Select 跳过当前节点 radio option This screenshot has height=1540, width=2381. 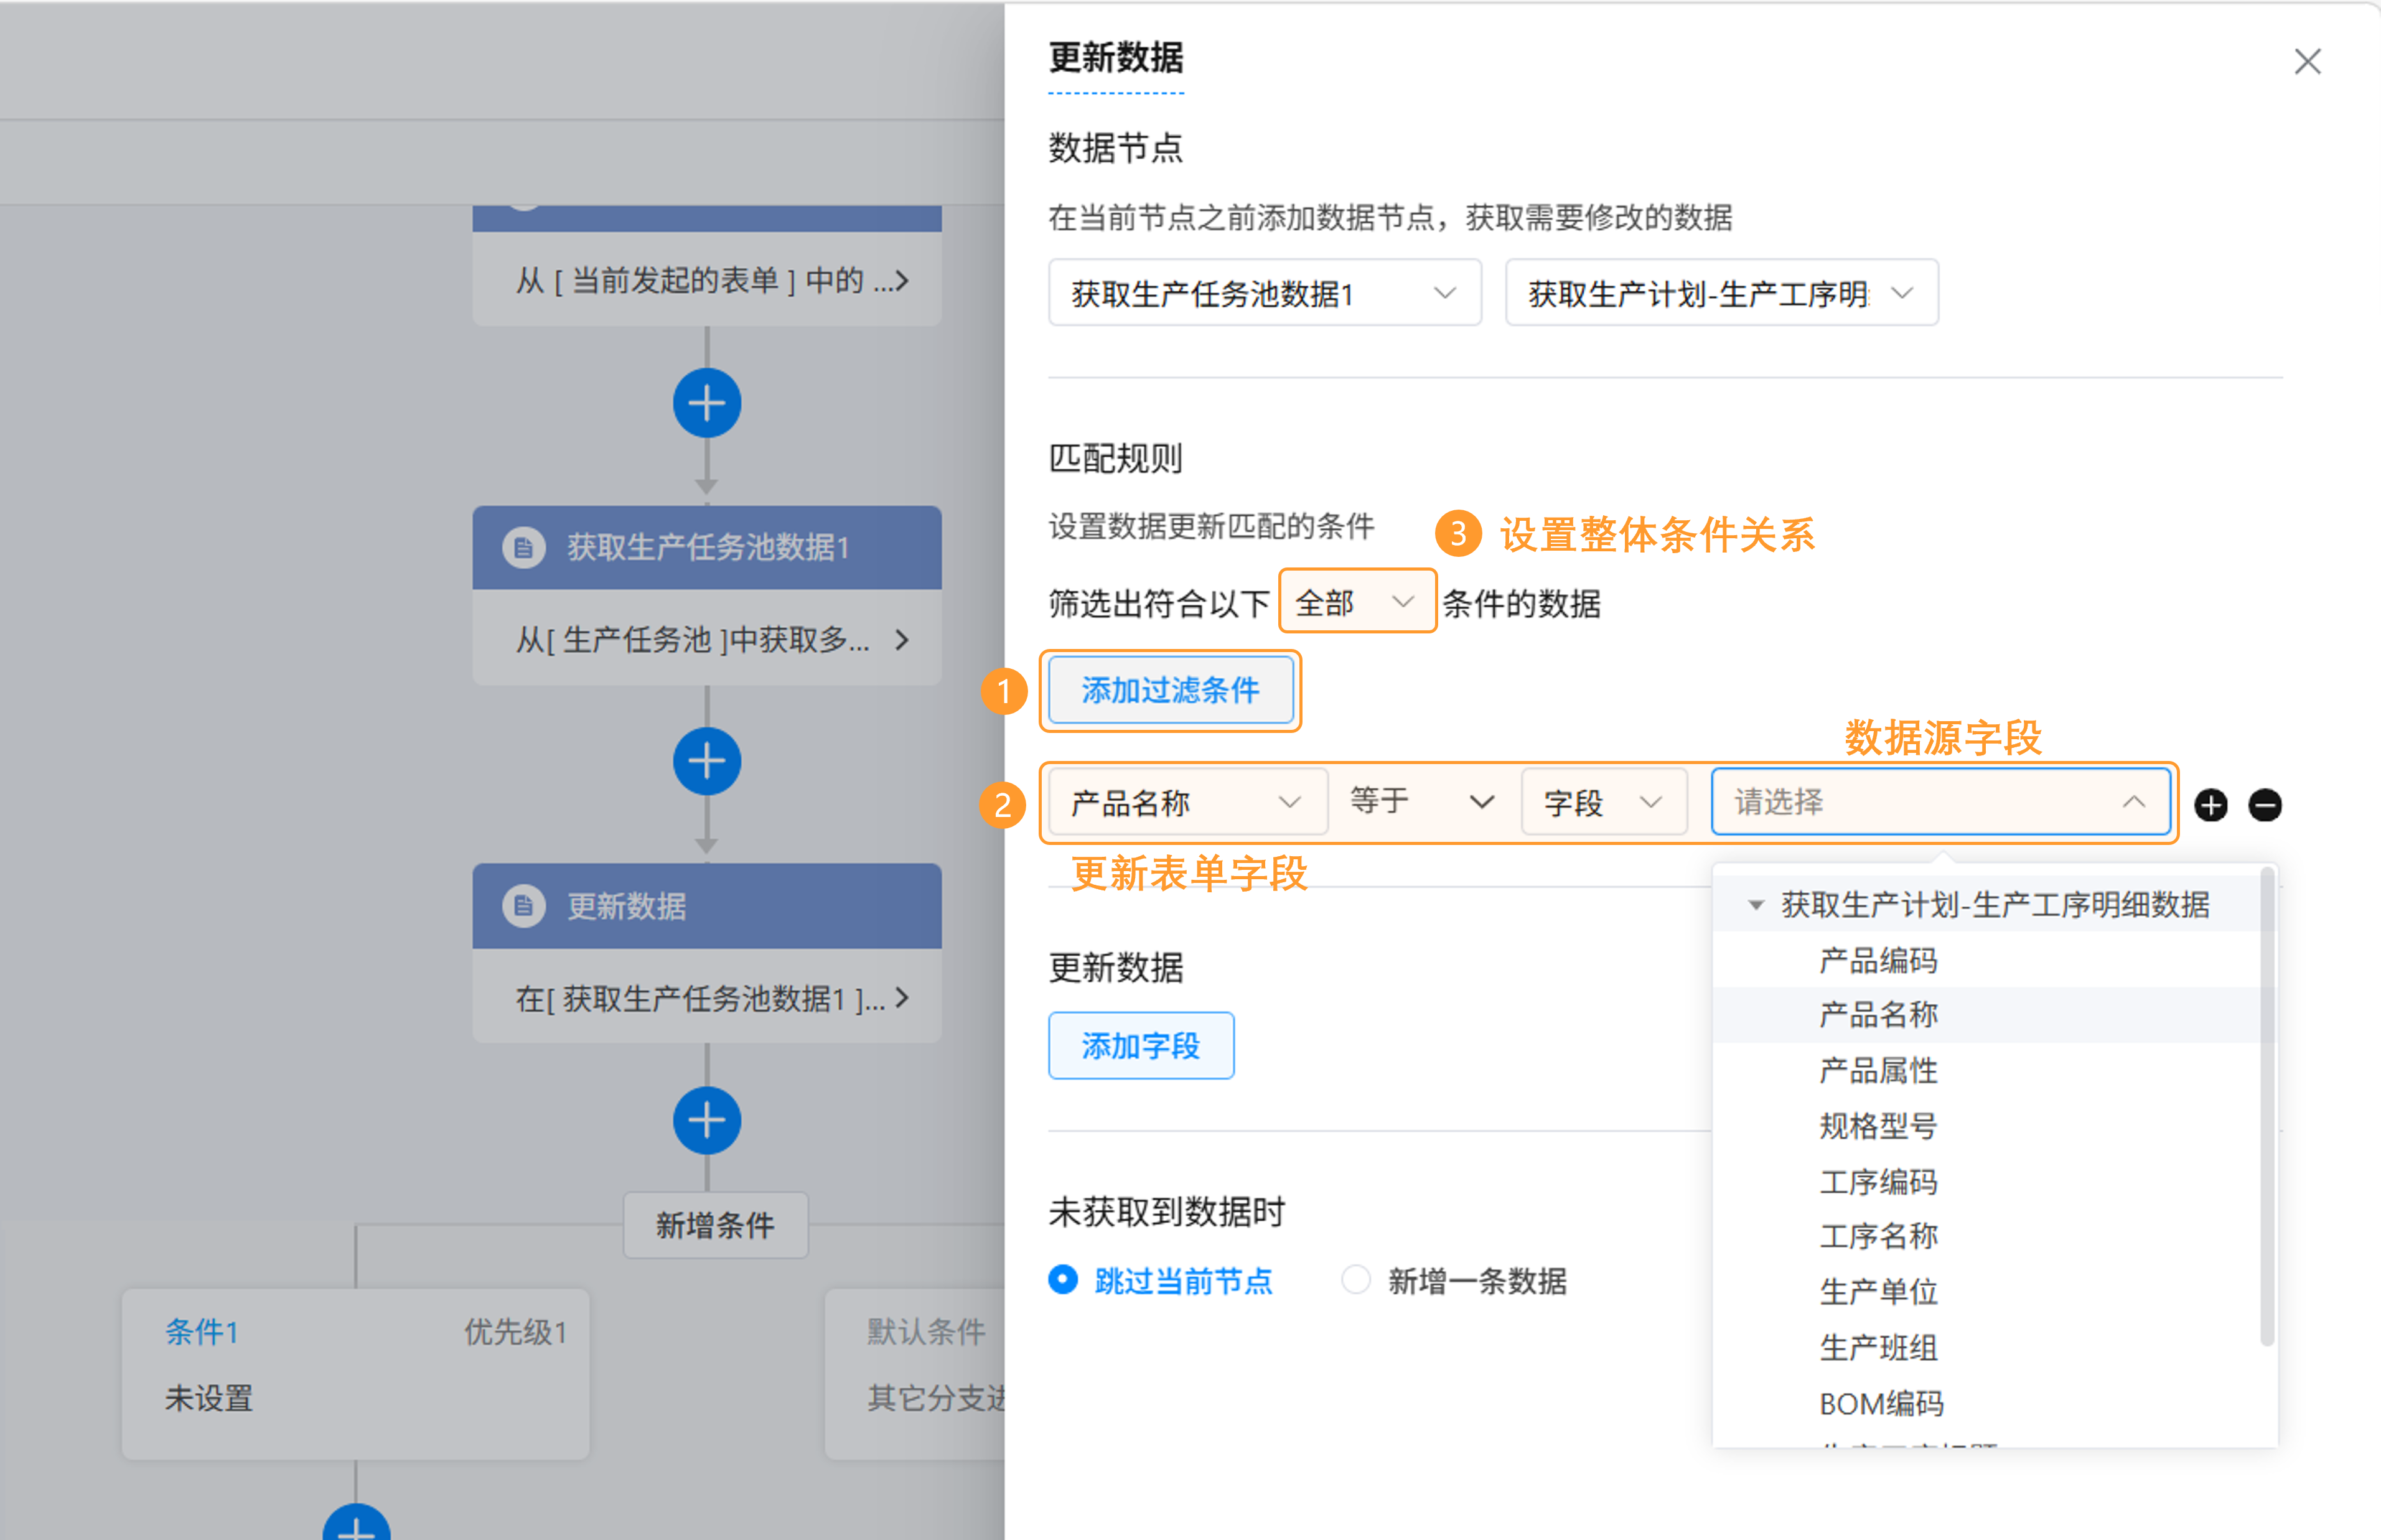pyautogui.click(x=1063, y=1280)
